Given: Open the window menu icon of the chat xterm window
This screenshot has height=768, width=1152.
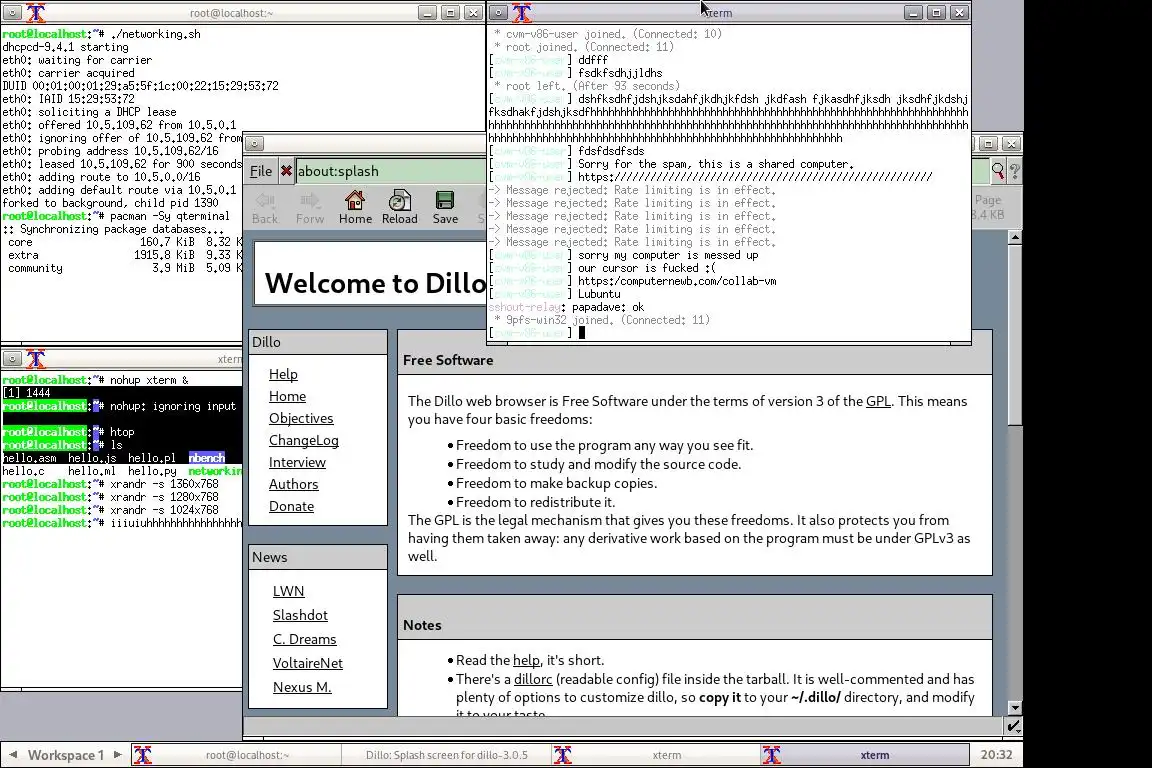Looking at the screenshot, I should pos(498,12).
